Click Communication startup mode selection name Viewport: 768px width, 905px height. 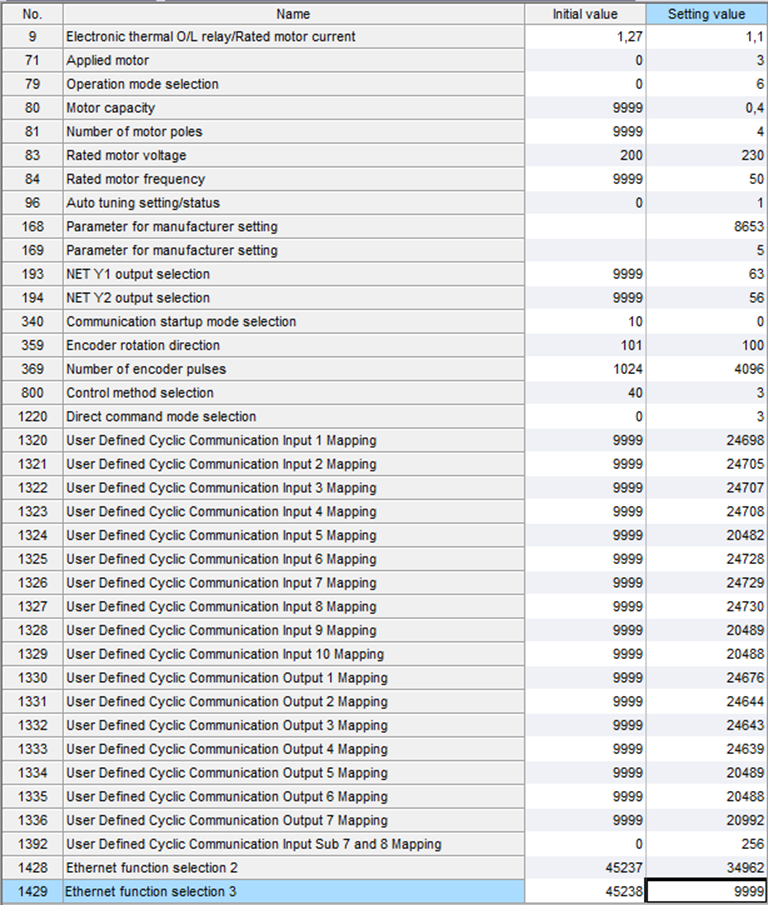click(293, 321)
